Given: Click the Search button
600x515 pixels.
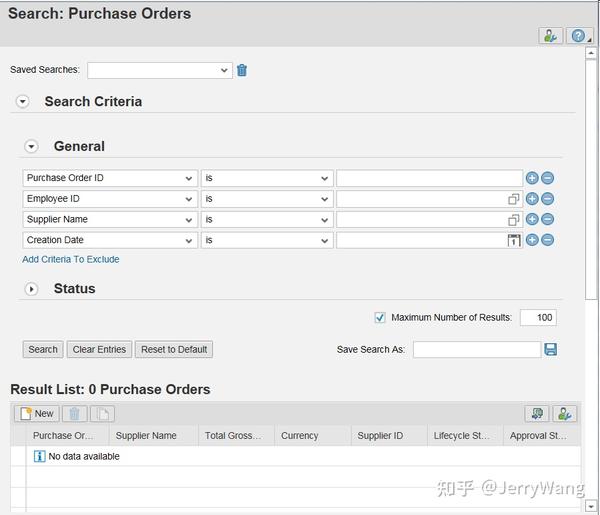Looking at the screenshot, I should [x=43, y=349].
